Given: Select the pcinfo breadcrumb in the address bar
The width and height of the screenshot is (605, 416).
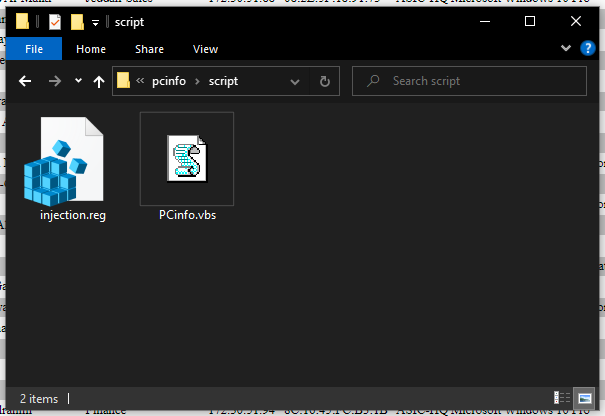Looking at the screenshot, I should point(169,81).
